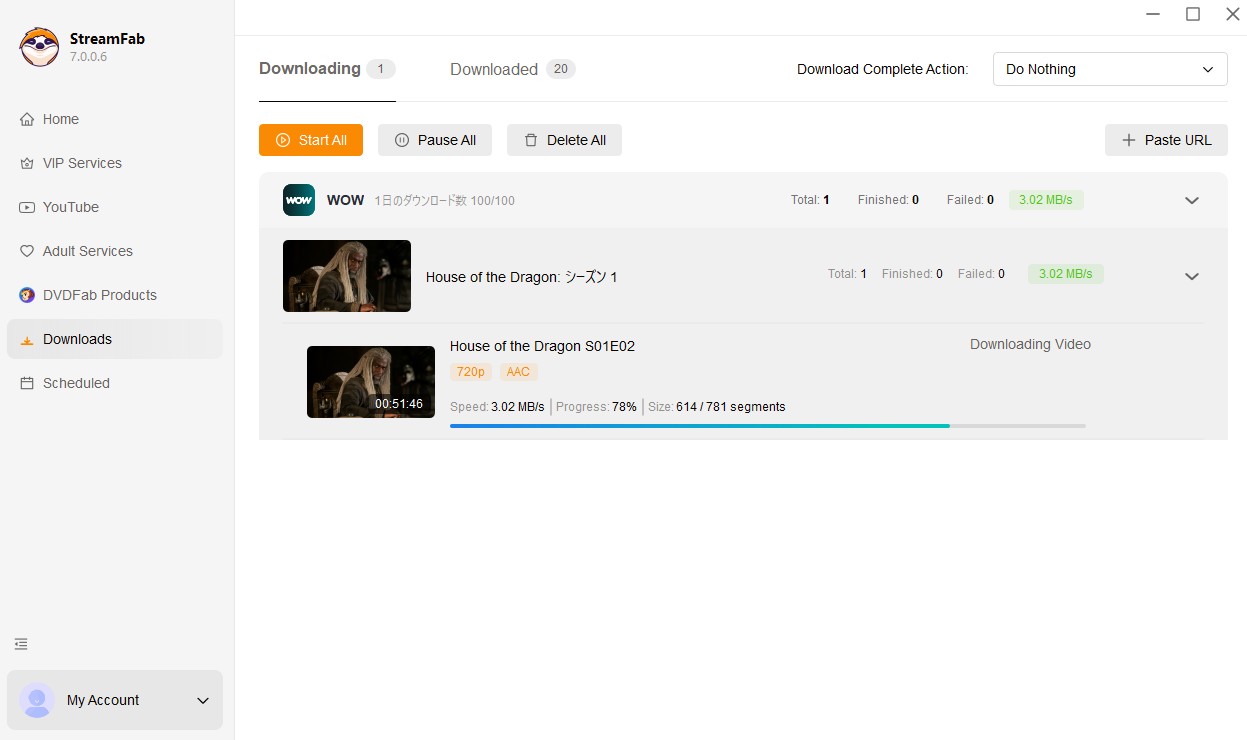Open the Home section in the sidebar
1247x740 pixels.
(59, 119)
